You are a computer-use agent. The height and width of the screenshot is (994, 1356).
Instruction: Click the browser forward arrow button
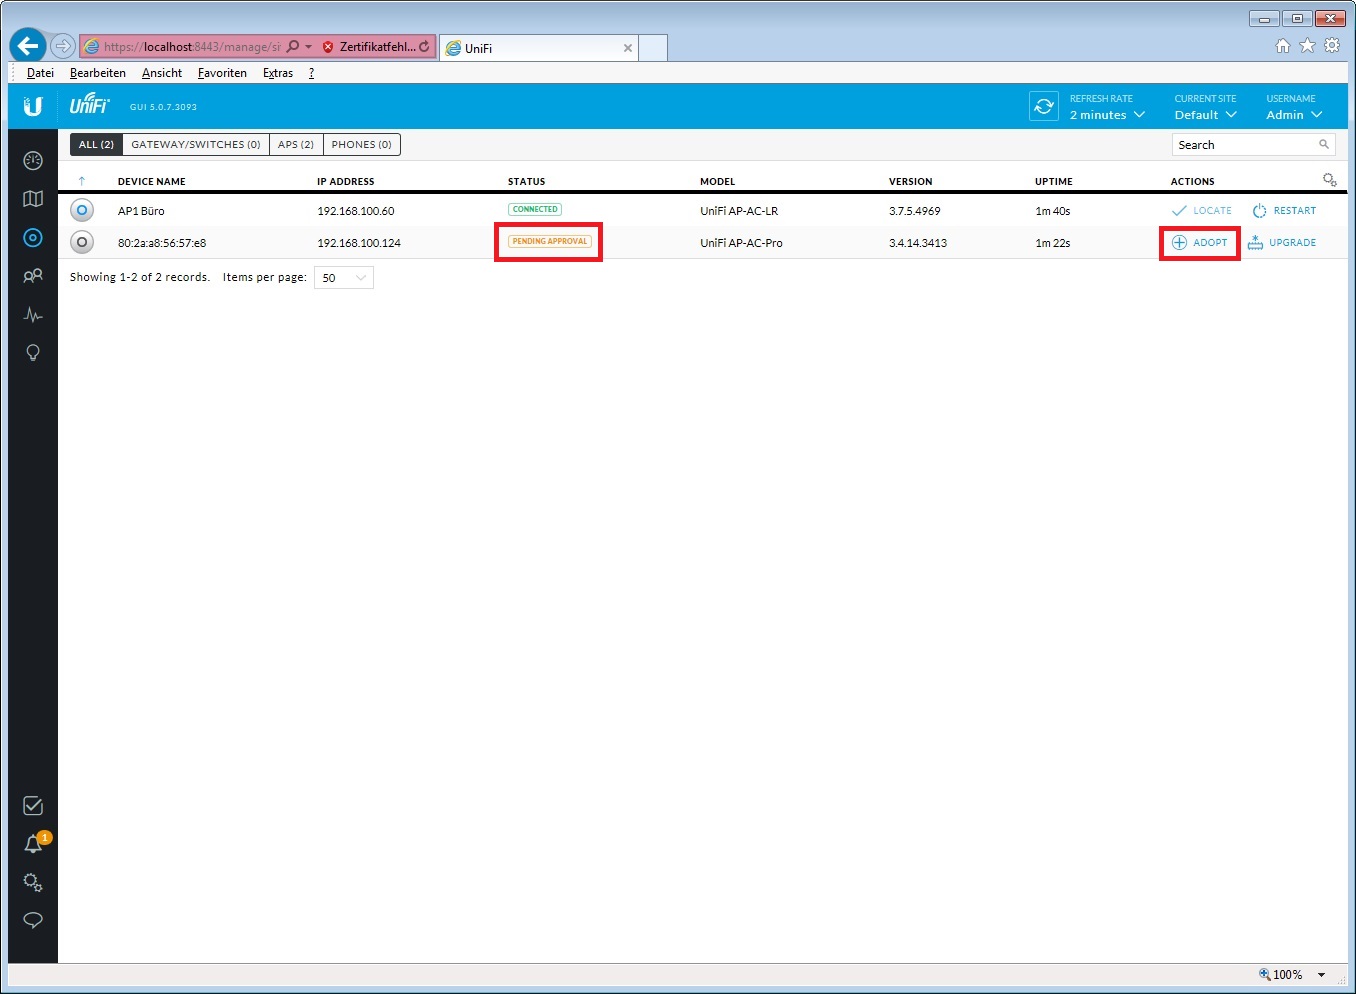point(63,46)
